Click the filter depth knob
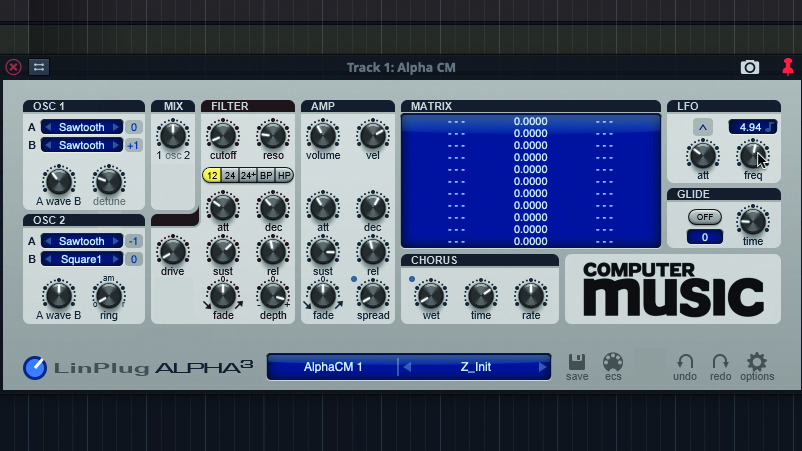This screenshot has height=451, width=802. point(273,295)
